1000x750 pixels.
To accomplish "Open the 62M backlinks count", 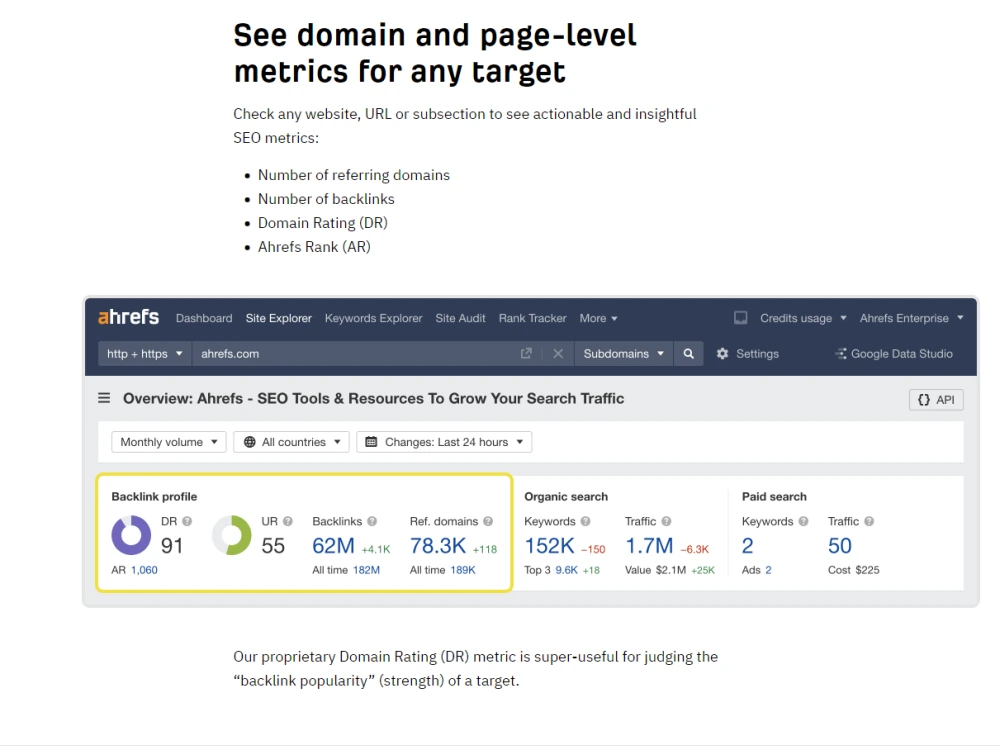I will click(333, 546).
